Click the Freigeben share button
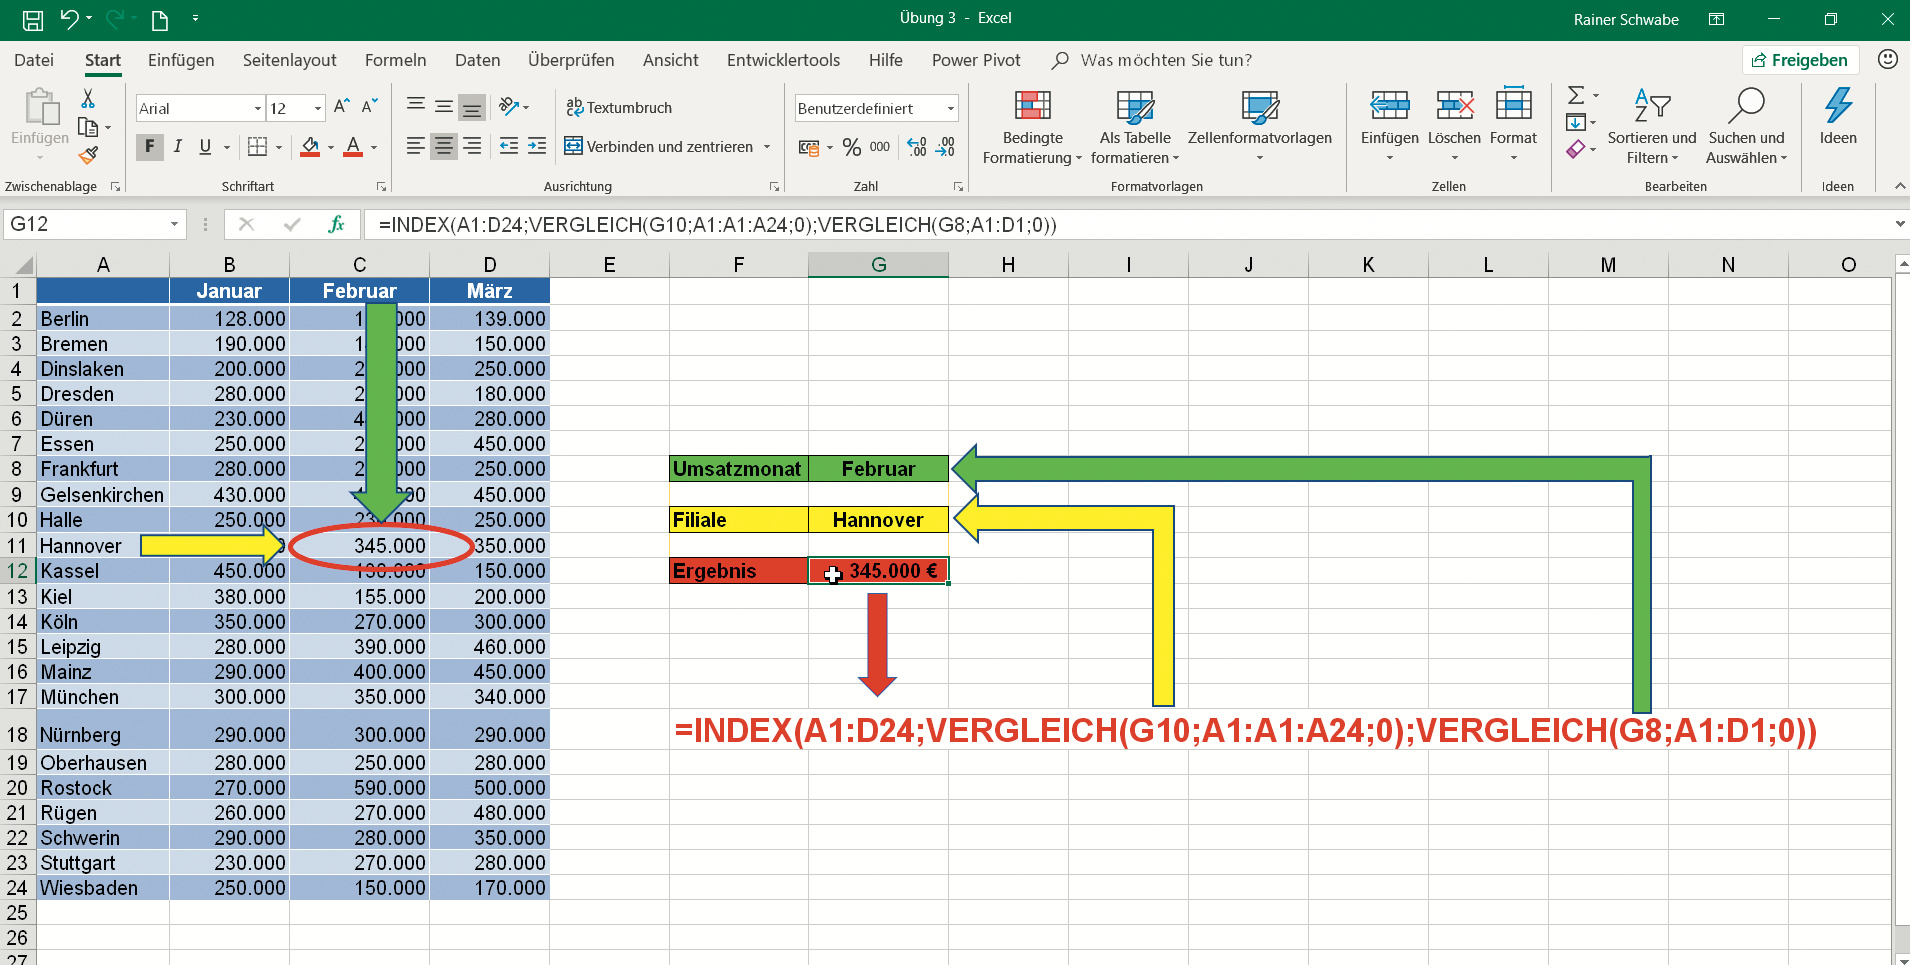Screen dimensions: 1910x965 point(1800,60)
